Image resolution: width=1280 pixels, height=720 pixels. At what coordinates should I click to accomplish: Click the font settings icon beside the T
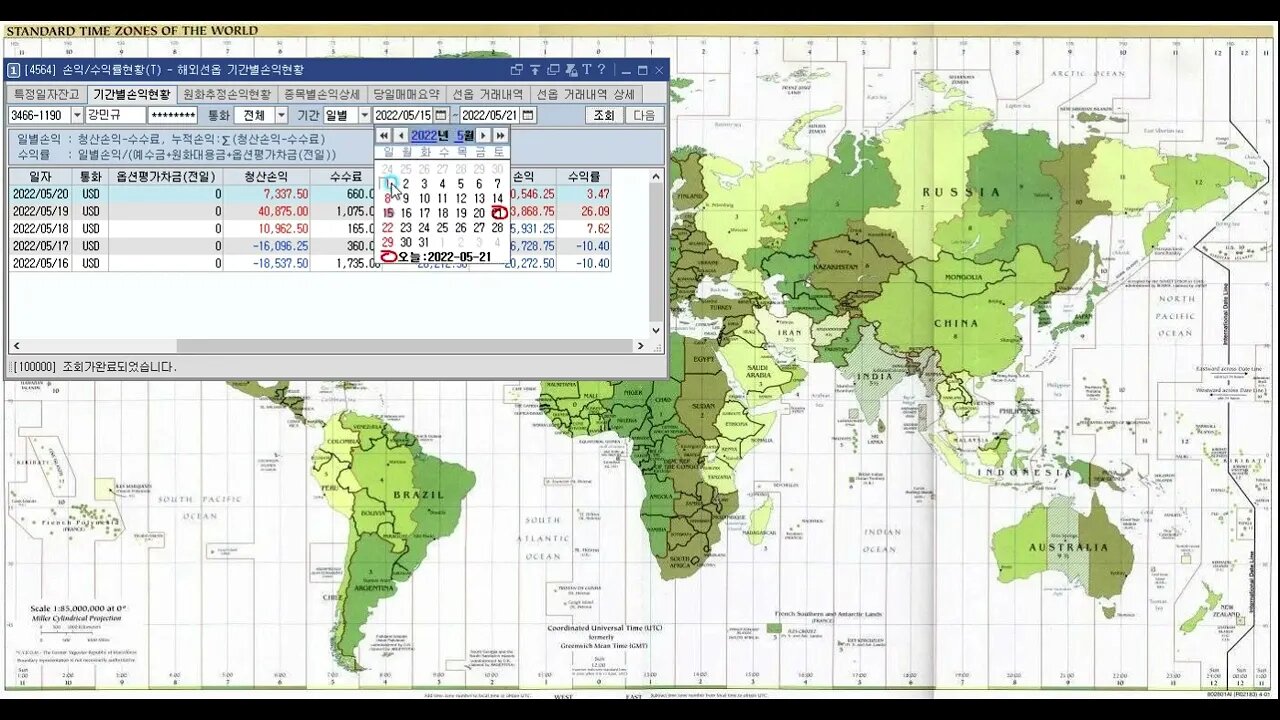(x=571, y=70)
